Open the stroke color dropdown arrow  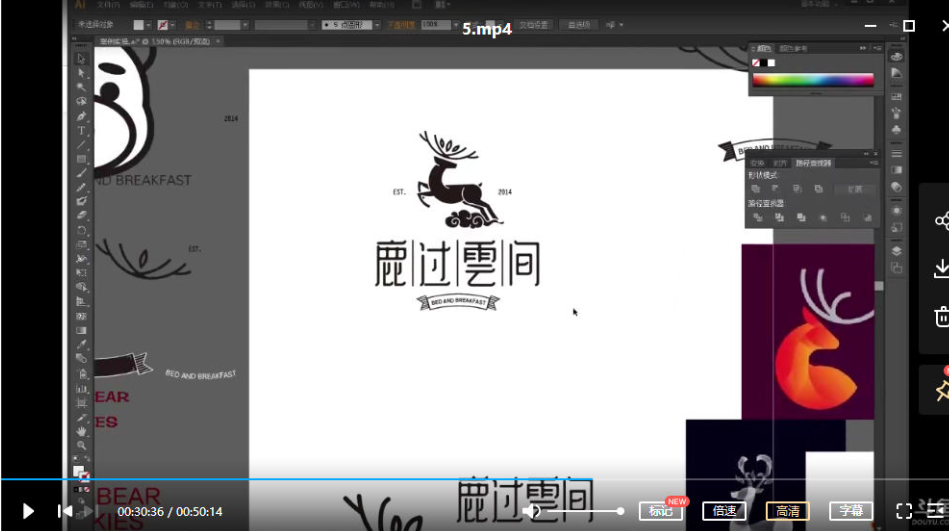click(x=172, y=25)
